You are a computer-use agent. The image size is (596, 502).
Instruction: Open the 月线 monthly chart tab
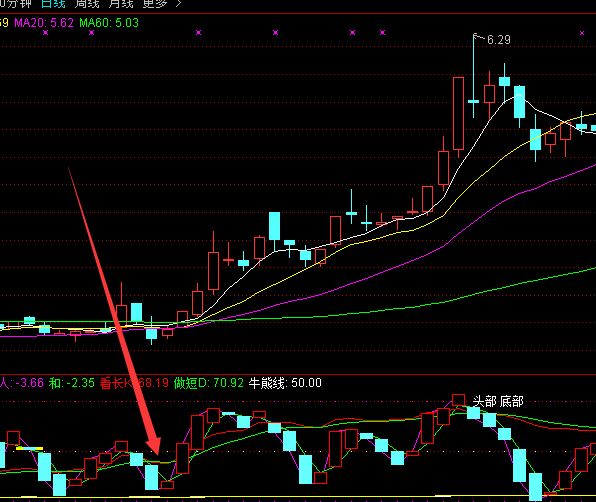(121, 4)
